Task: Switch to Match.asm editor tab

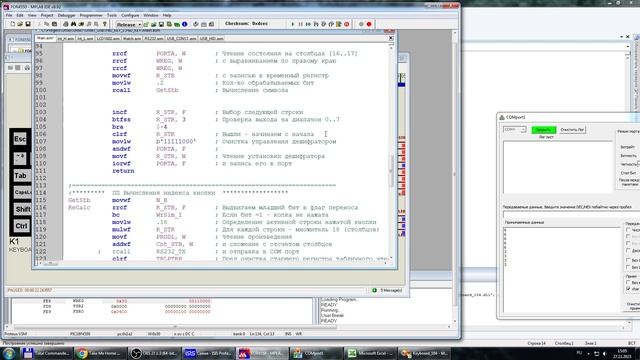Action: pyautogui.click(x=132, y=38)
